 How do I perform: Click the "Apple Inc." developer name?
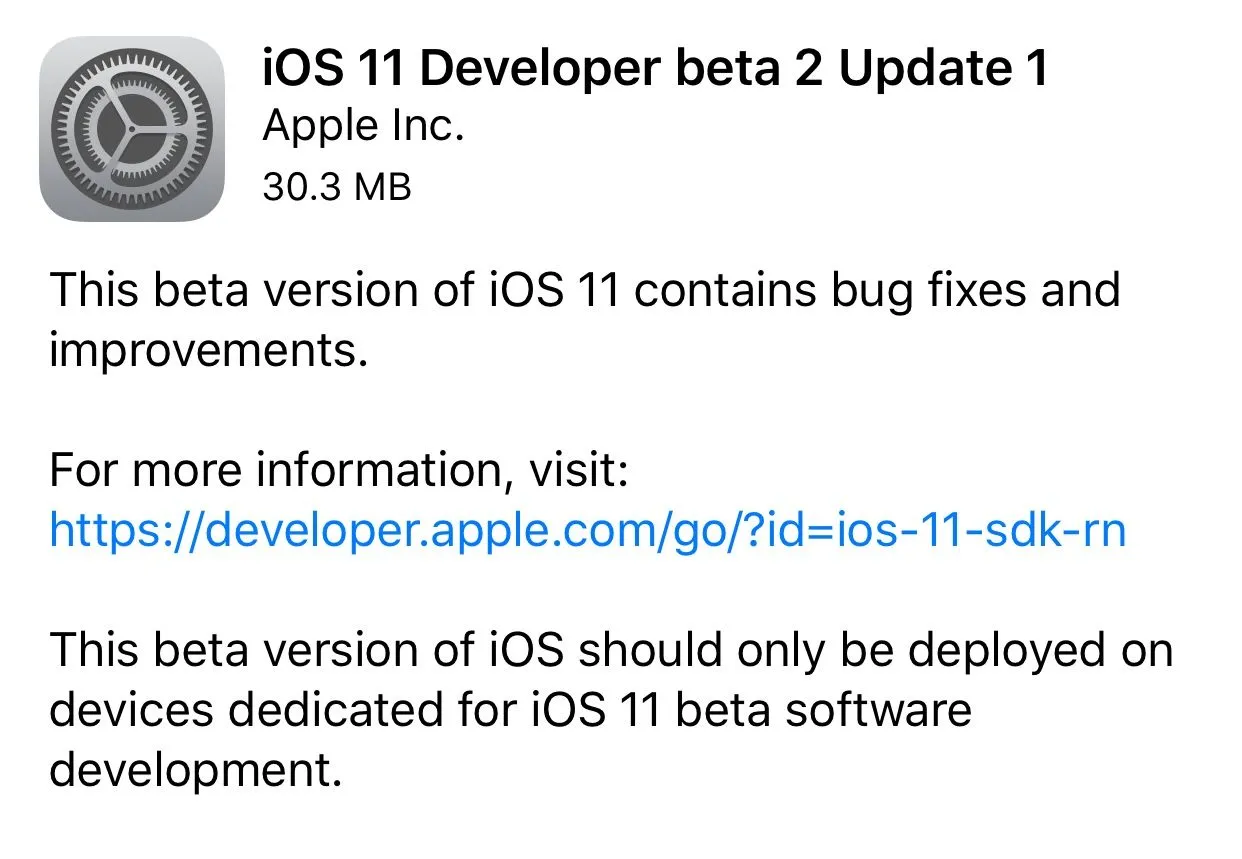pos(364,127)
